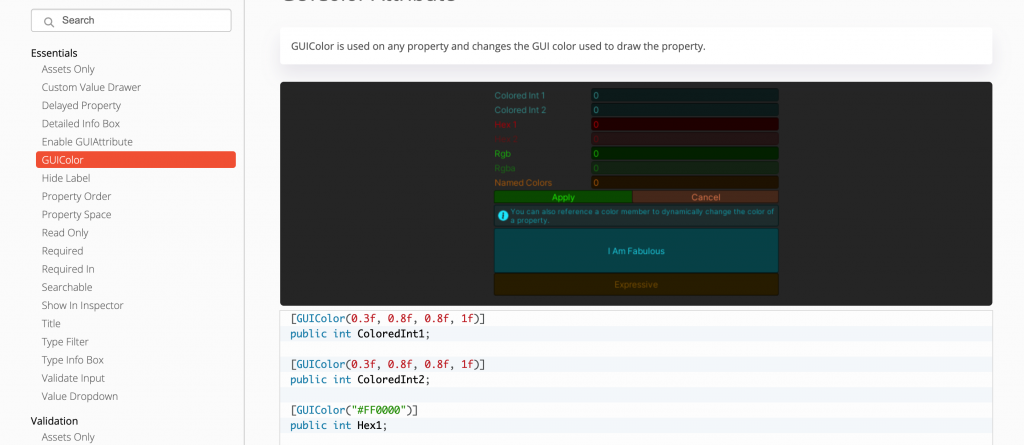This screenshot has height=445, width=1024.
Task: Click the orange Cancel button
Action: click(x=705, y=197)
